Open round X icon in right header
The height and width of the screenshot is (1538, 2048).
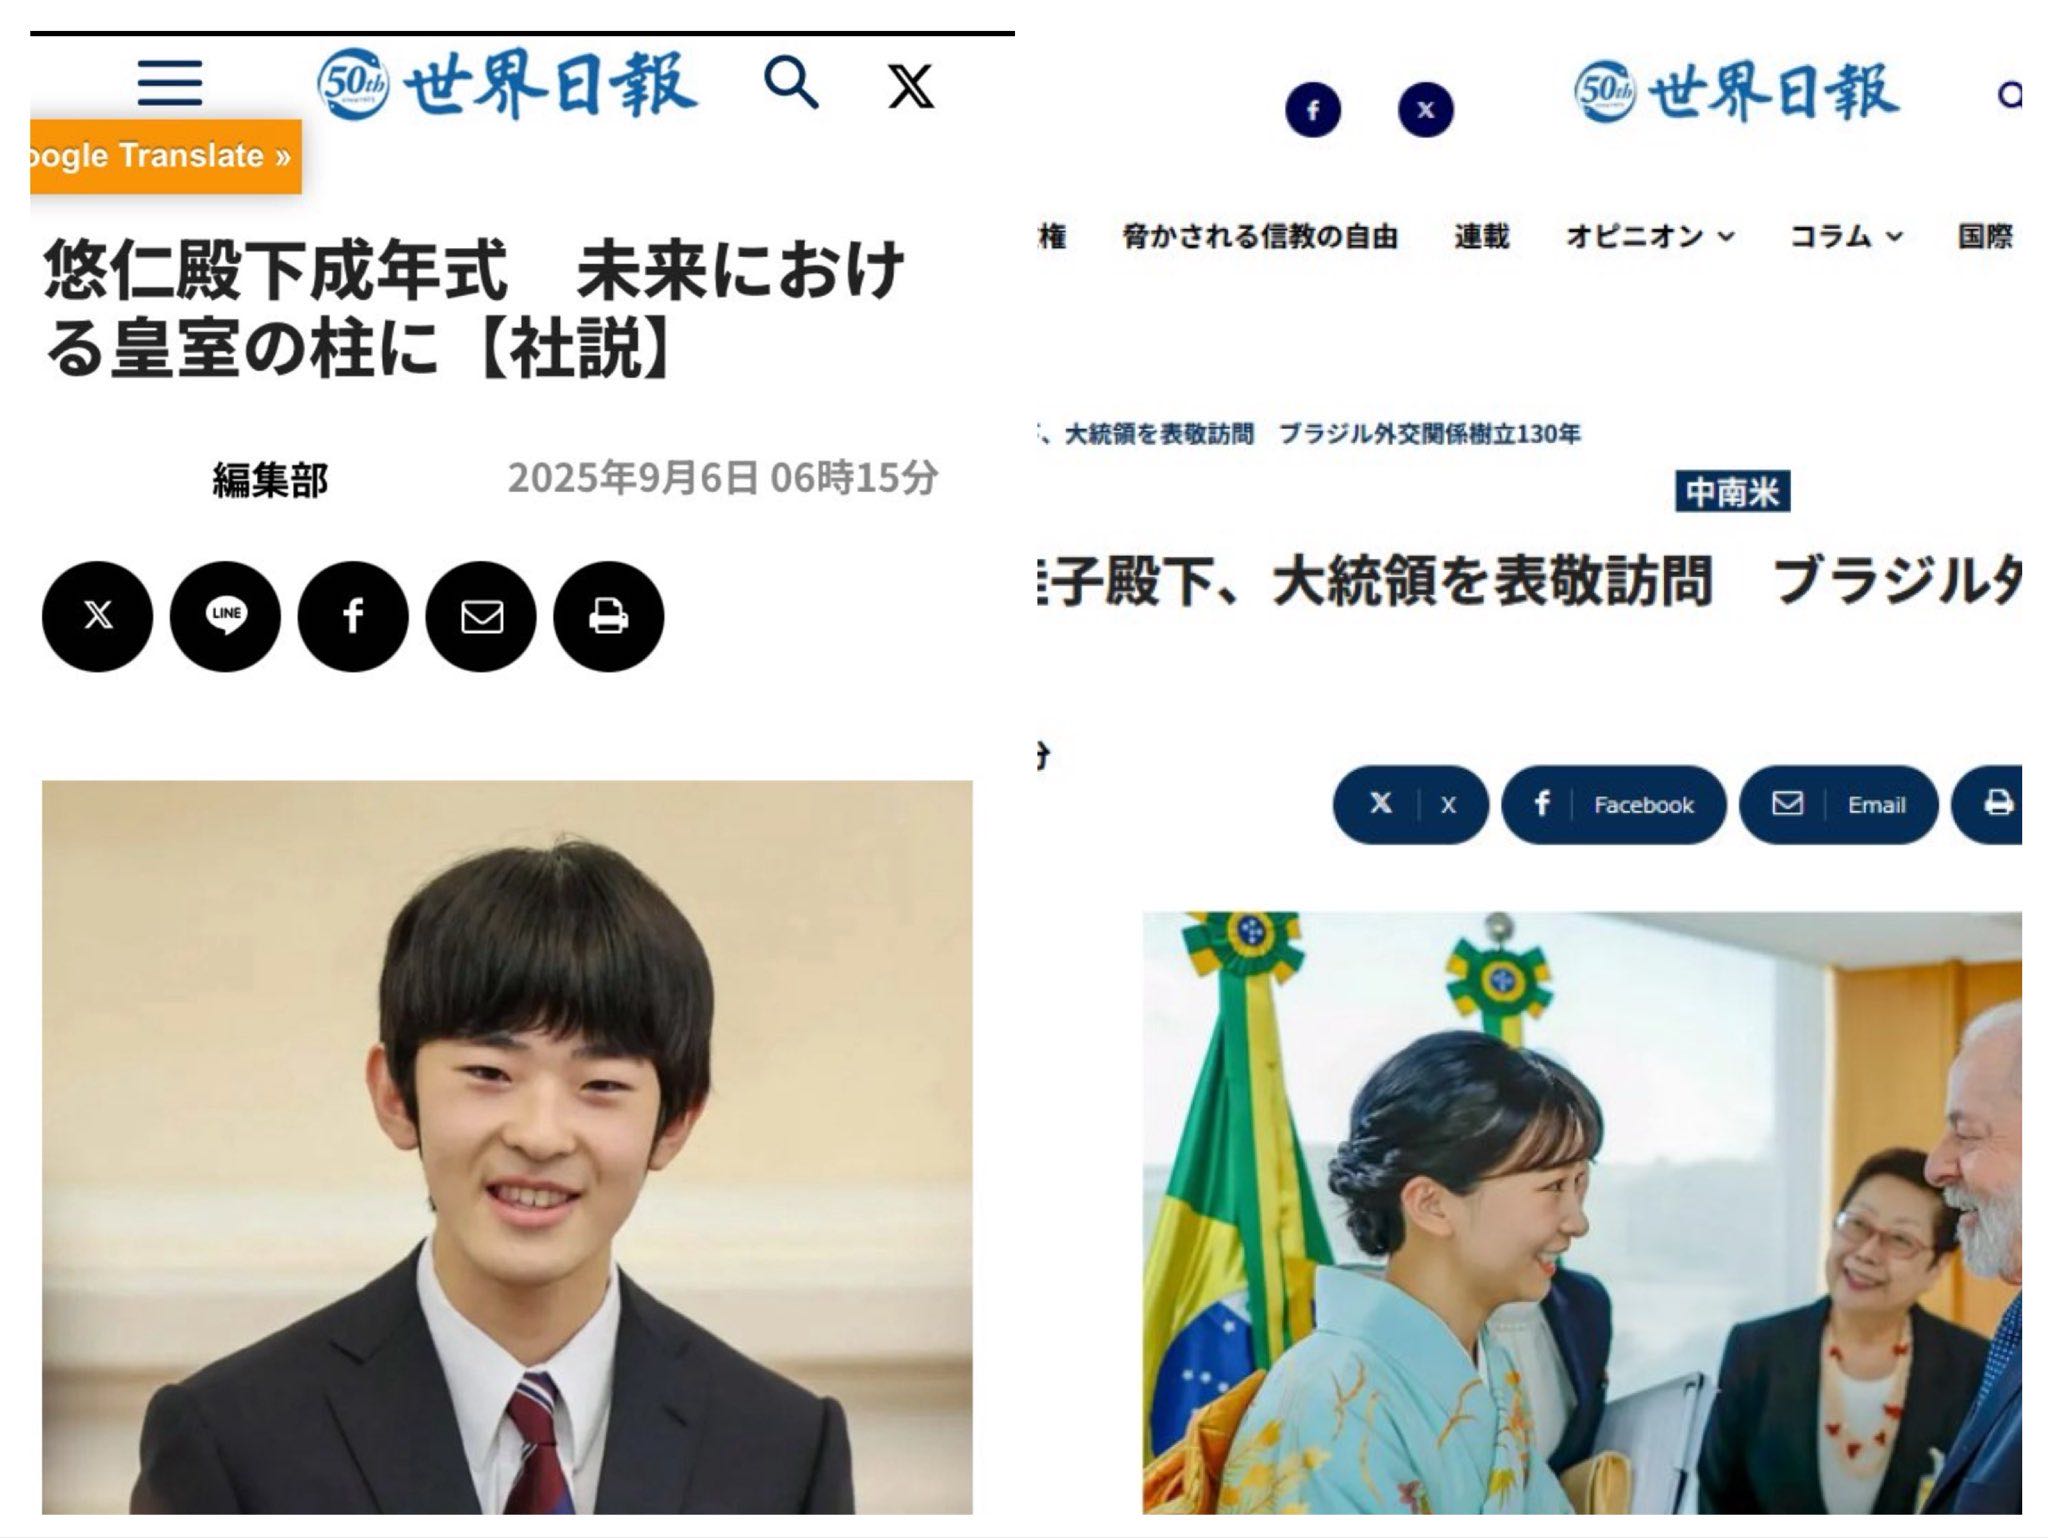pyautogui.click(x=1426, y=110)
